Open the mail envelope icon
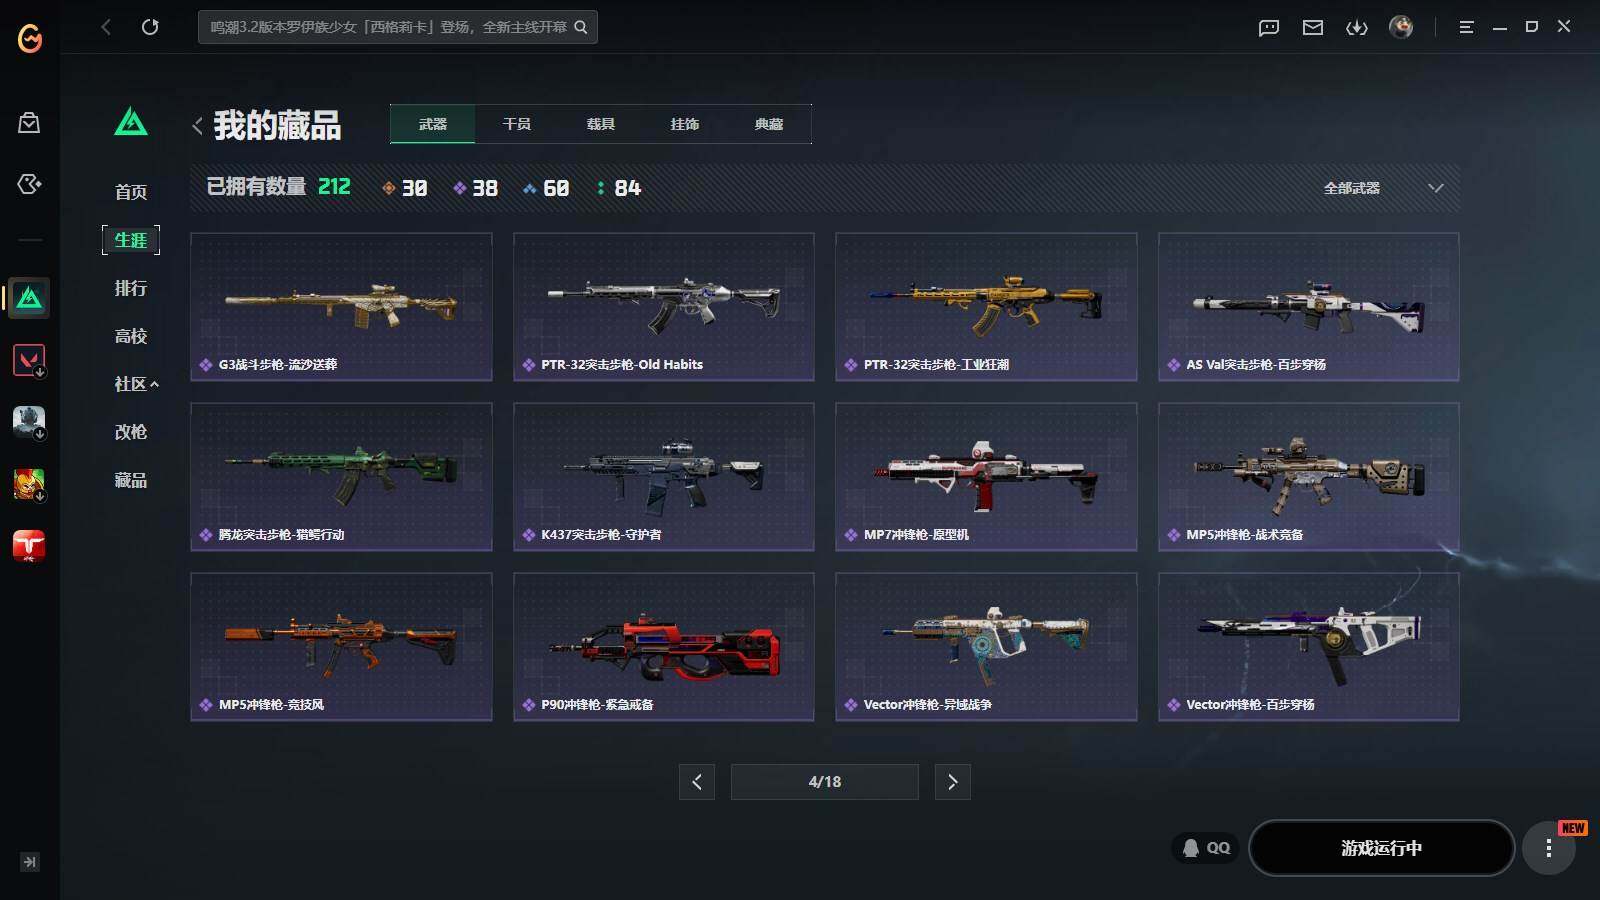 point(1313,27)
